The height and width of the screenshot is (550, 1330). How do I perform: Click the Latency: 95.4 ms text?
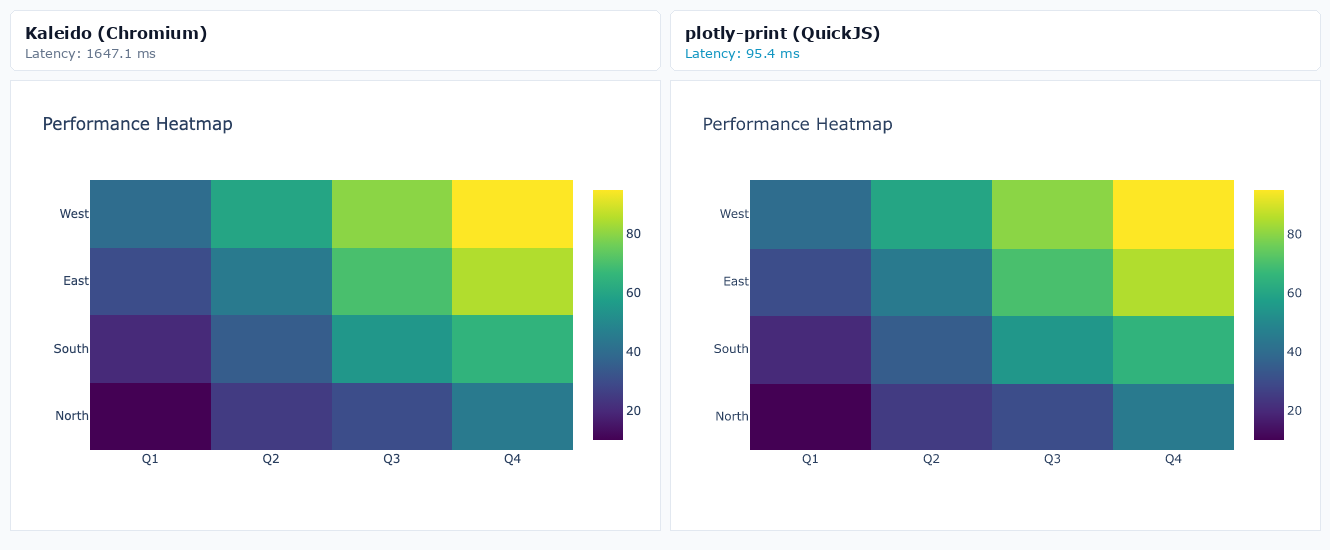click(742, 54)
